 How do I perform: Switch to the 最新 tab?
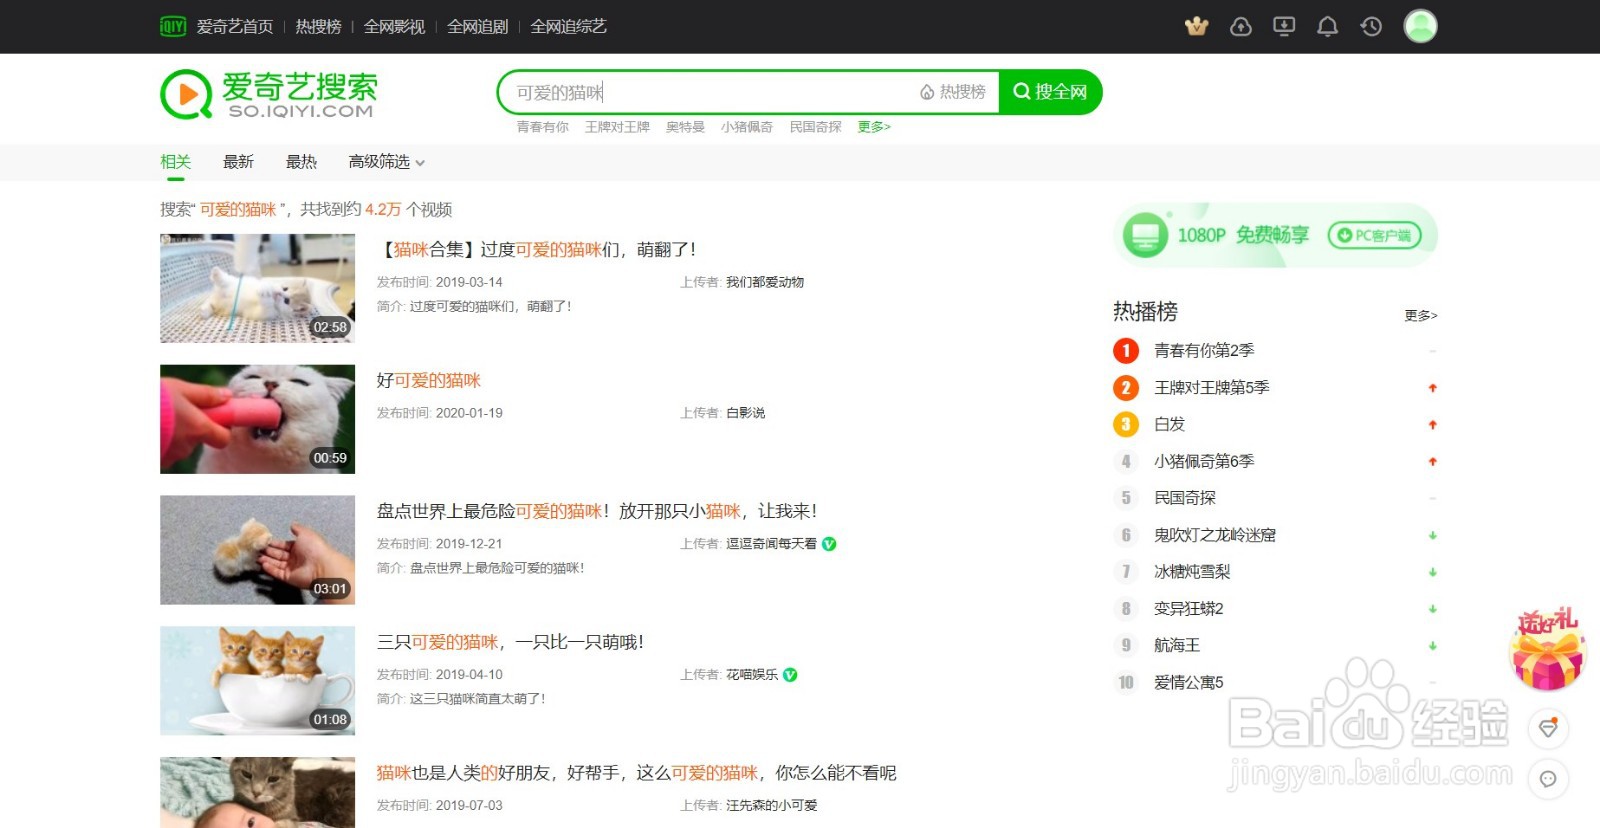tap(238, 162)
